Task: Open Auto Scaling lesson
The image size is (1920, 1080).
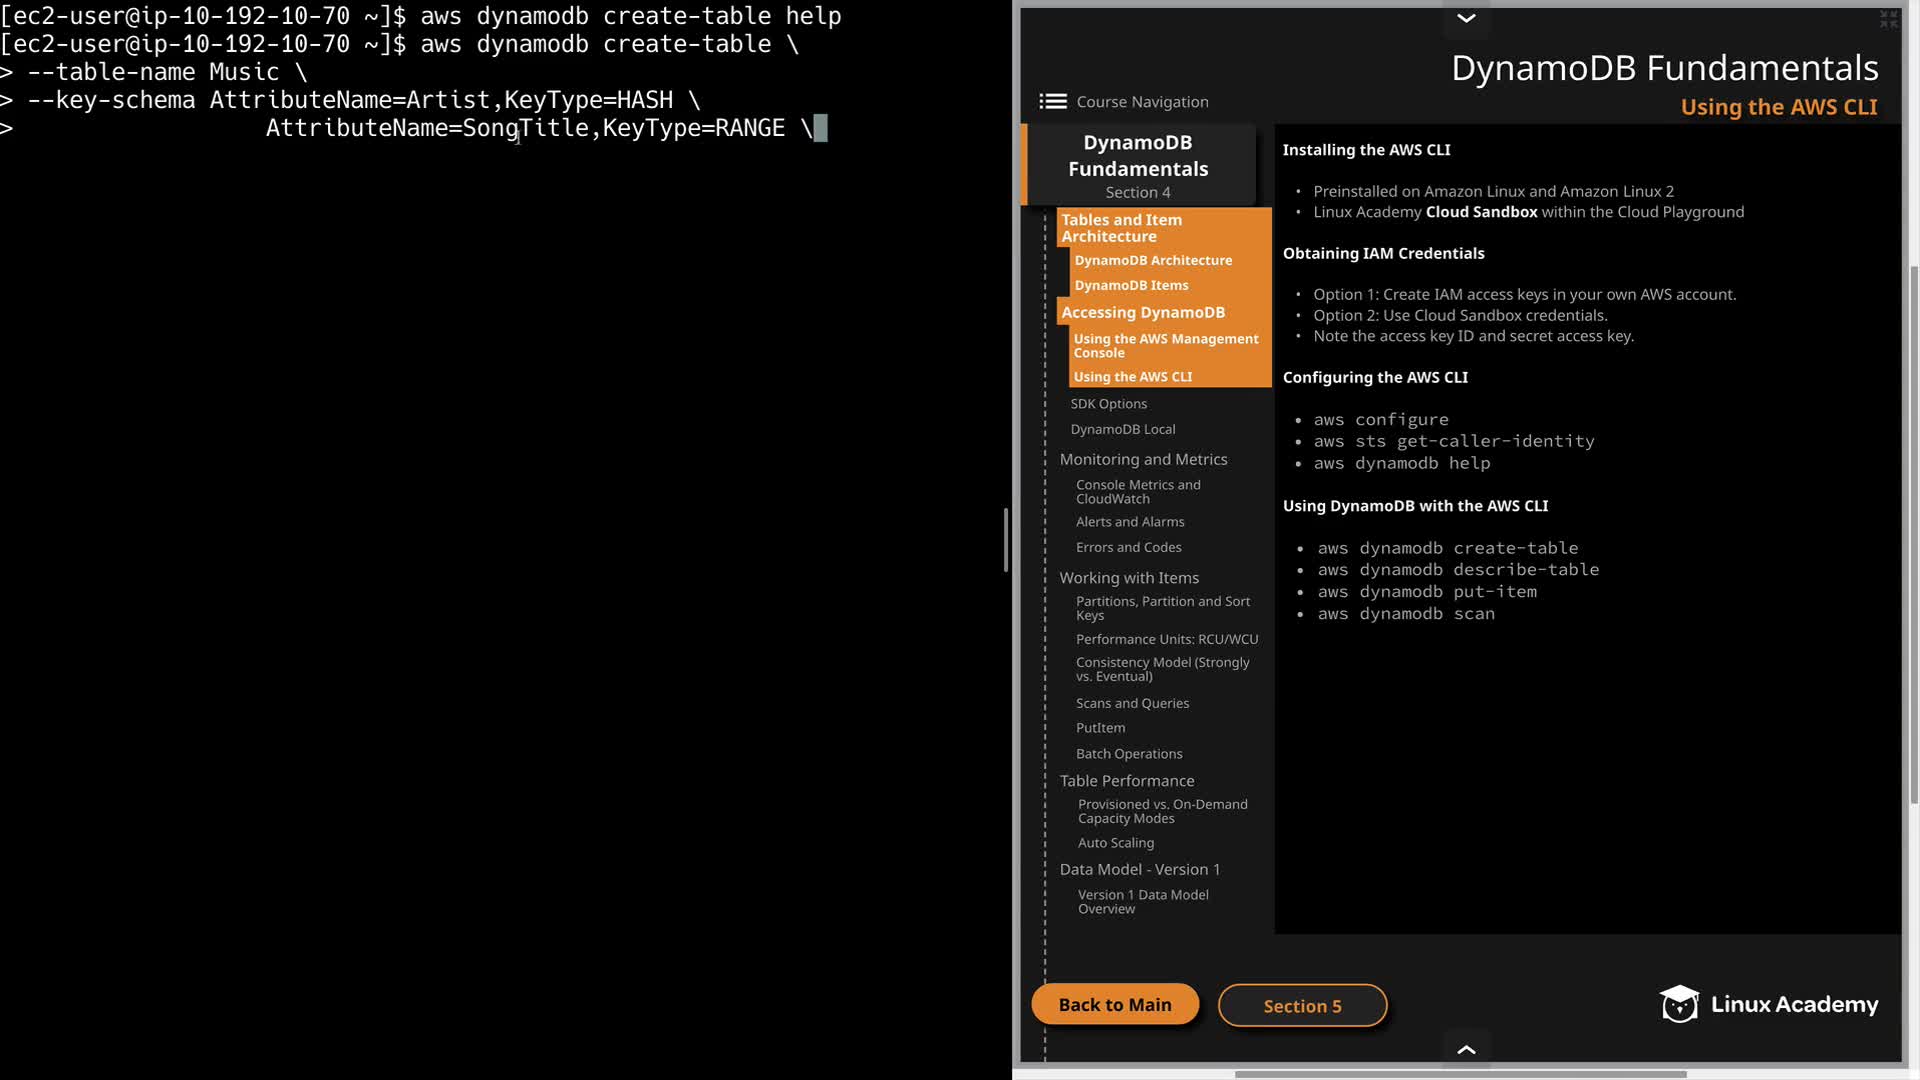Action: (x=1115, y=843)
